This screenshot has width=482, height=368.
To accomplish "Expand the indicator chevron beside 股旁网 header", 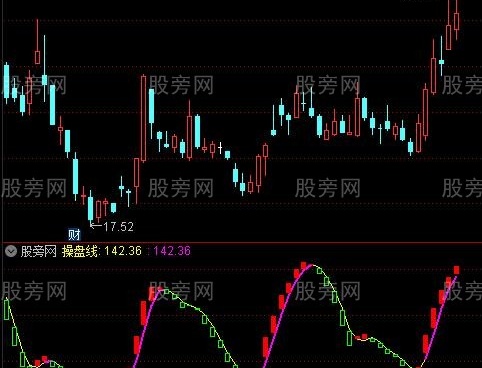I will point(11,251).
